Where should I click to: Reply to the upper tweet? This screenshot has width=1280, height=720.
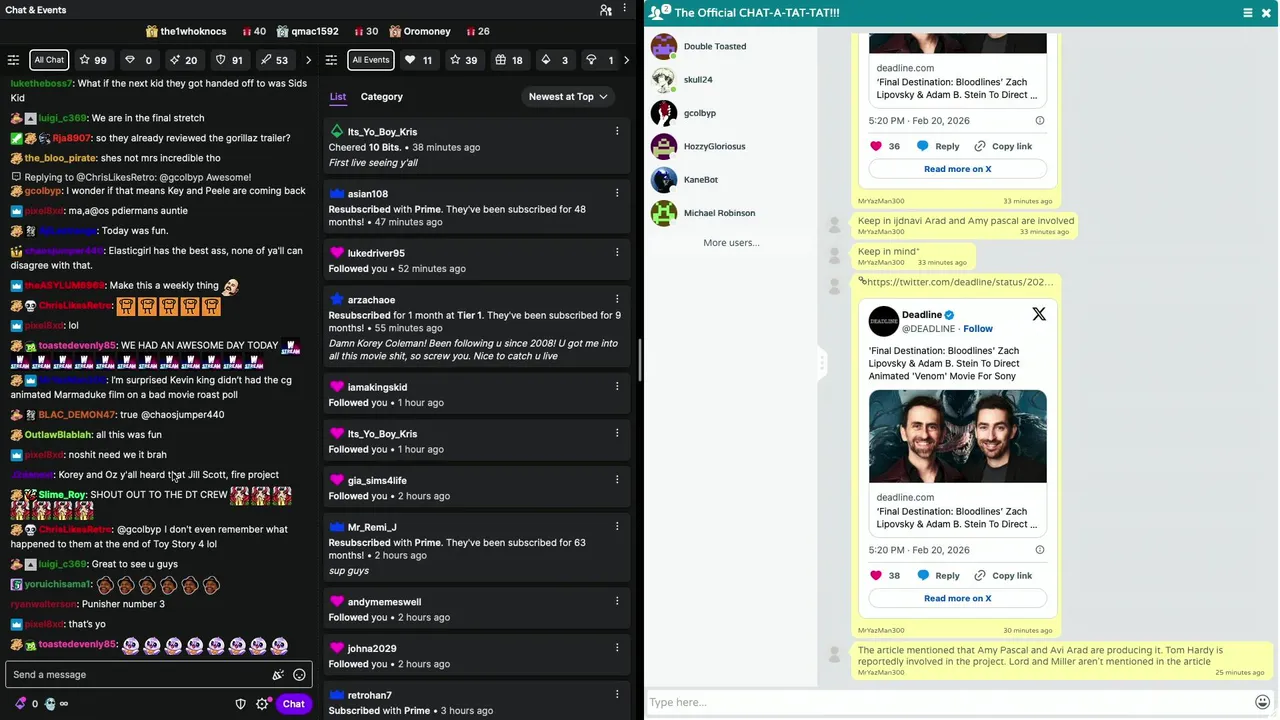[938, 146]
